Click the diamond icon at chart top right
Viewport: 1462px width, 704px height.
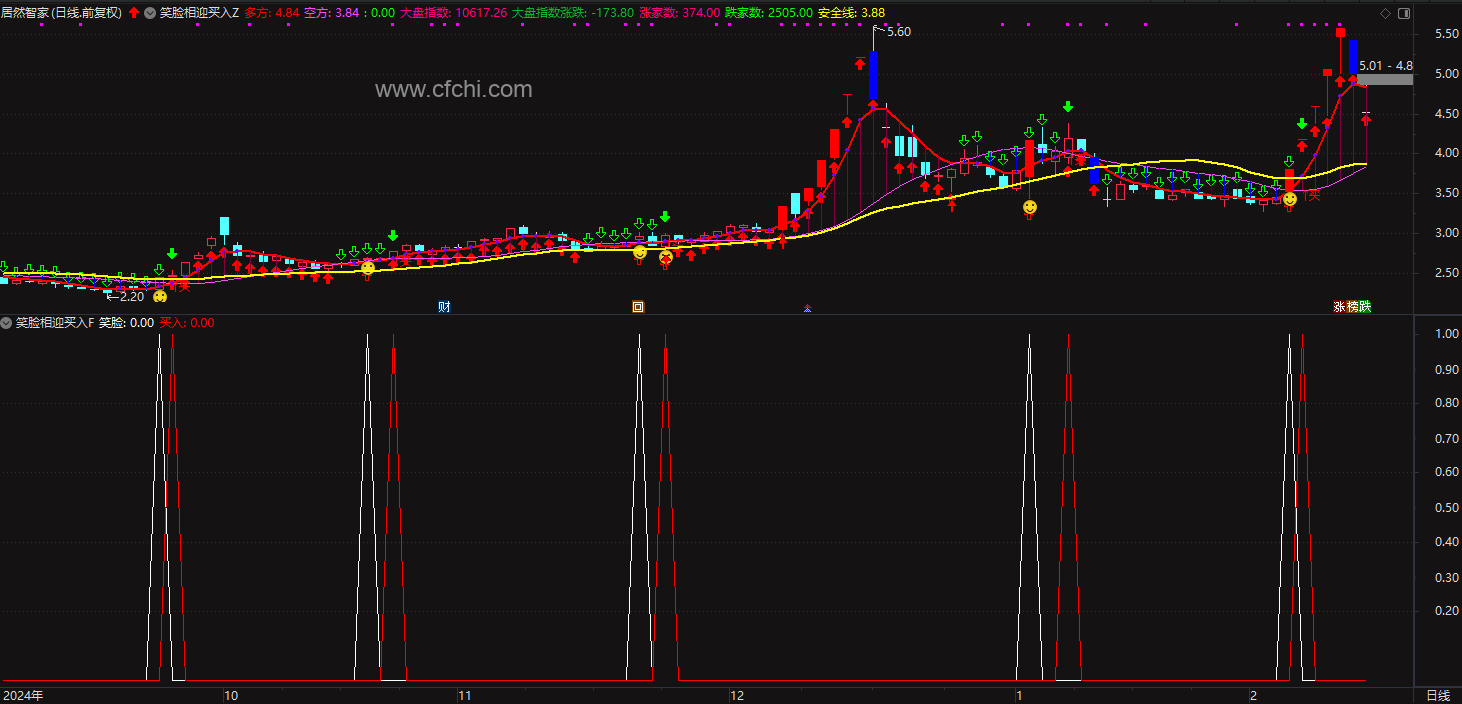(x=1385, y=13)
